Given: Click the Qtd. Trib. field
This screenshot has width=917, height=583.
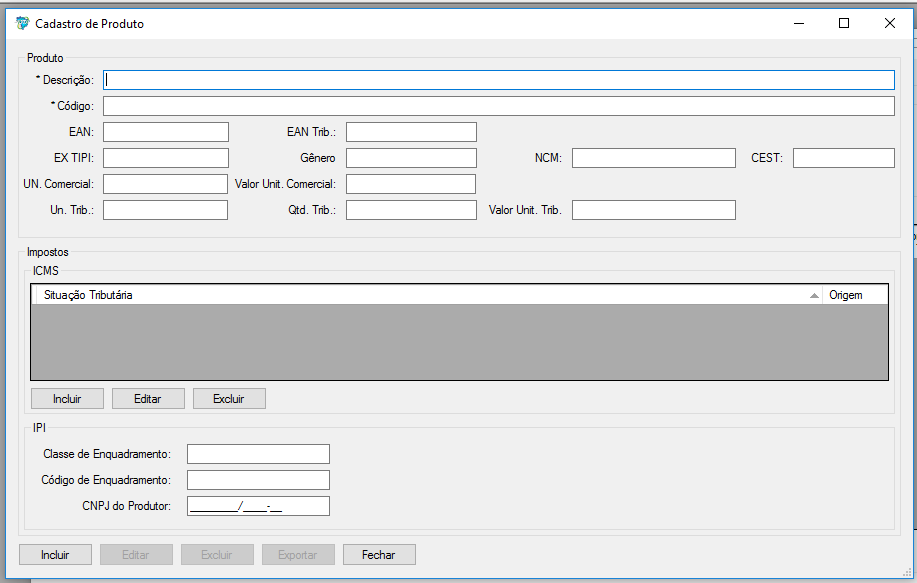Looking at the screenshot, I should tap(411, 210).
